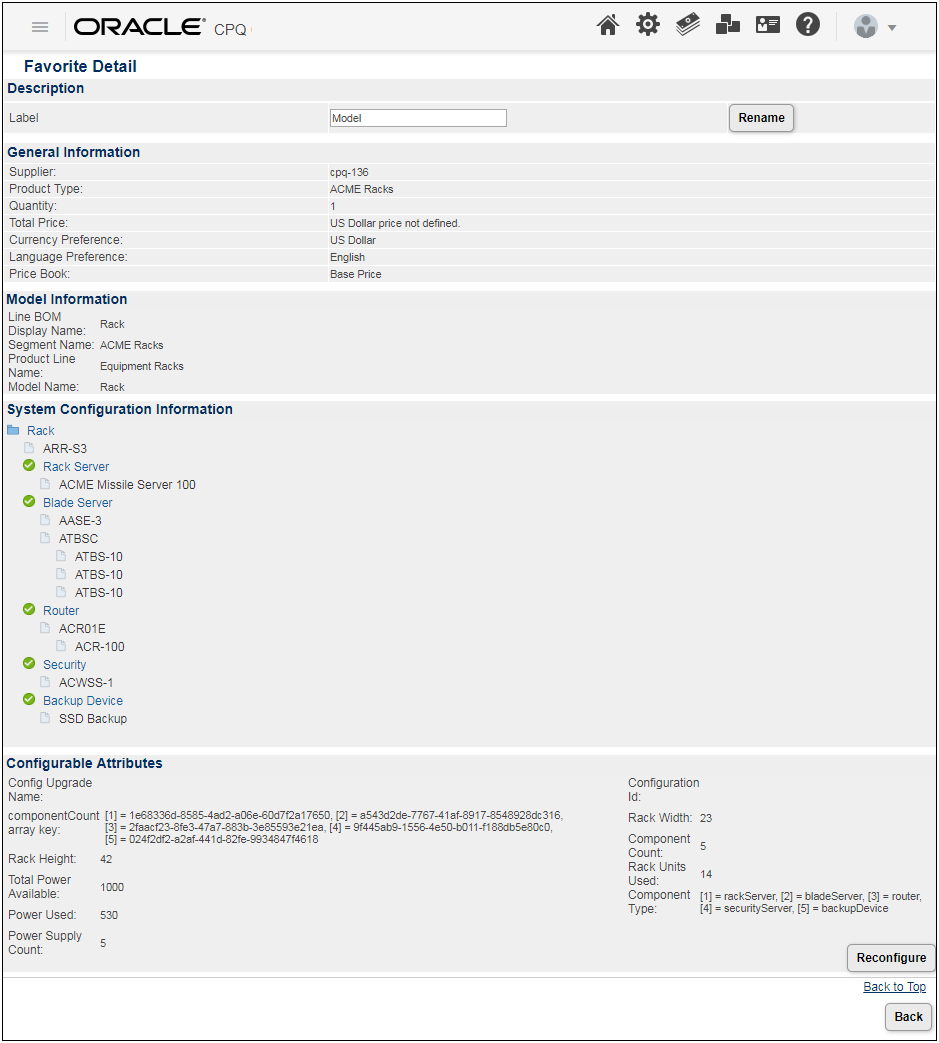Click the money stack pricing icon

(688, 24)
